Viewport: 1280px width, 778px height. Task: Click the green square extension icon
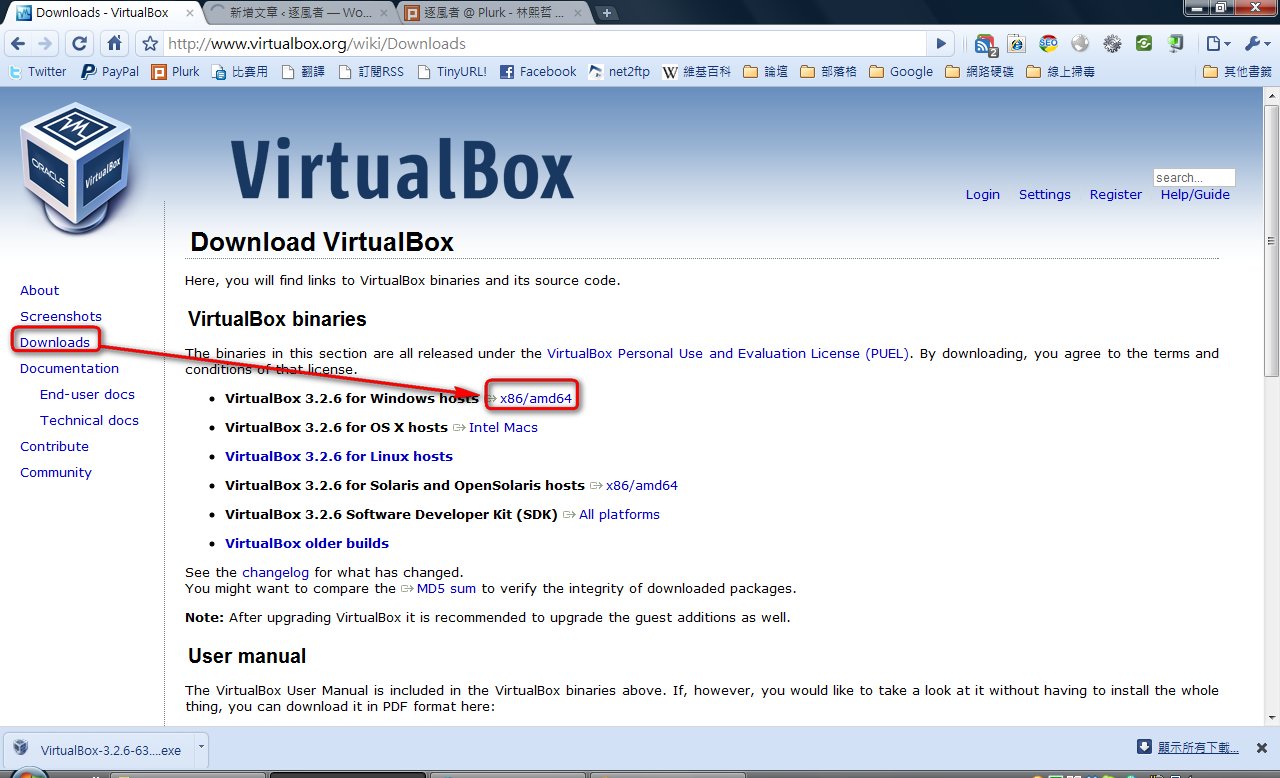tap(1144, 44)
